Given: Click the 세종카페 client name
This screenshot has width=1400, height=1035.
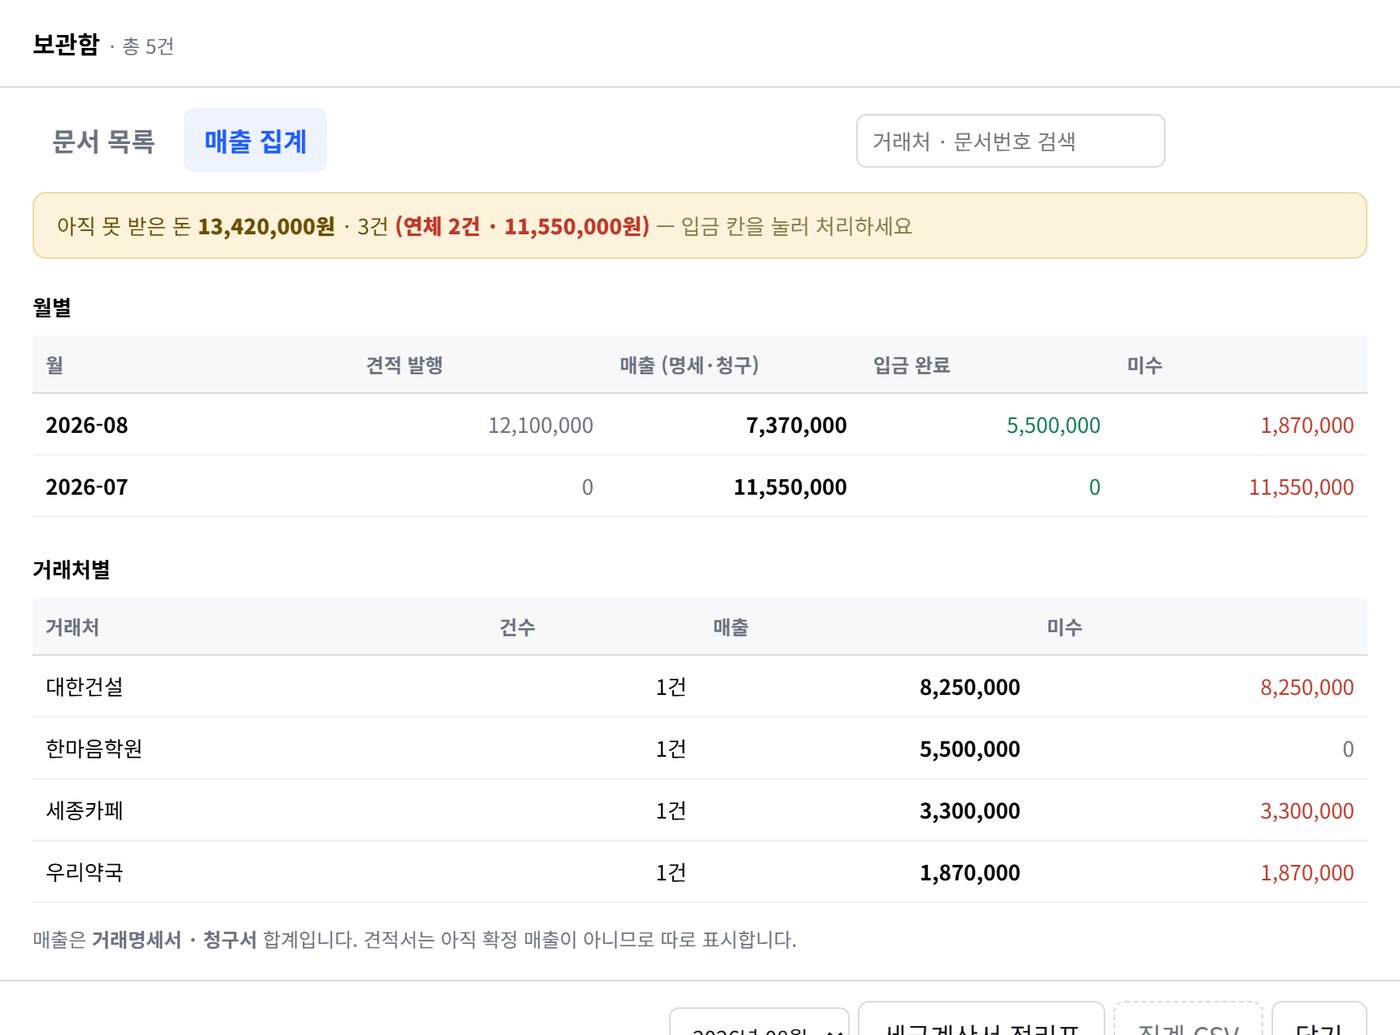Looking at the screenshot, I should pos(85,811).
